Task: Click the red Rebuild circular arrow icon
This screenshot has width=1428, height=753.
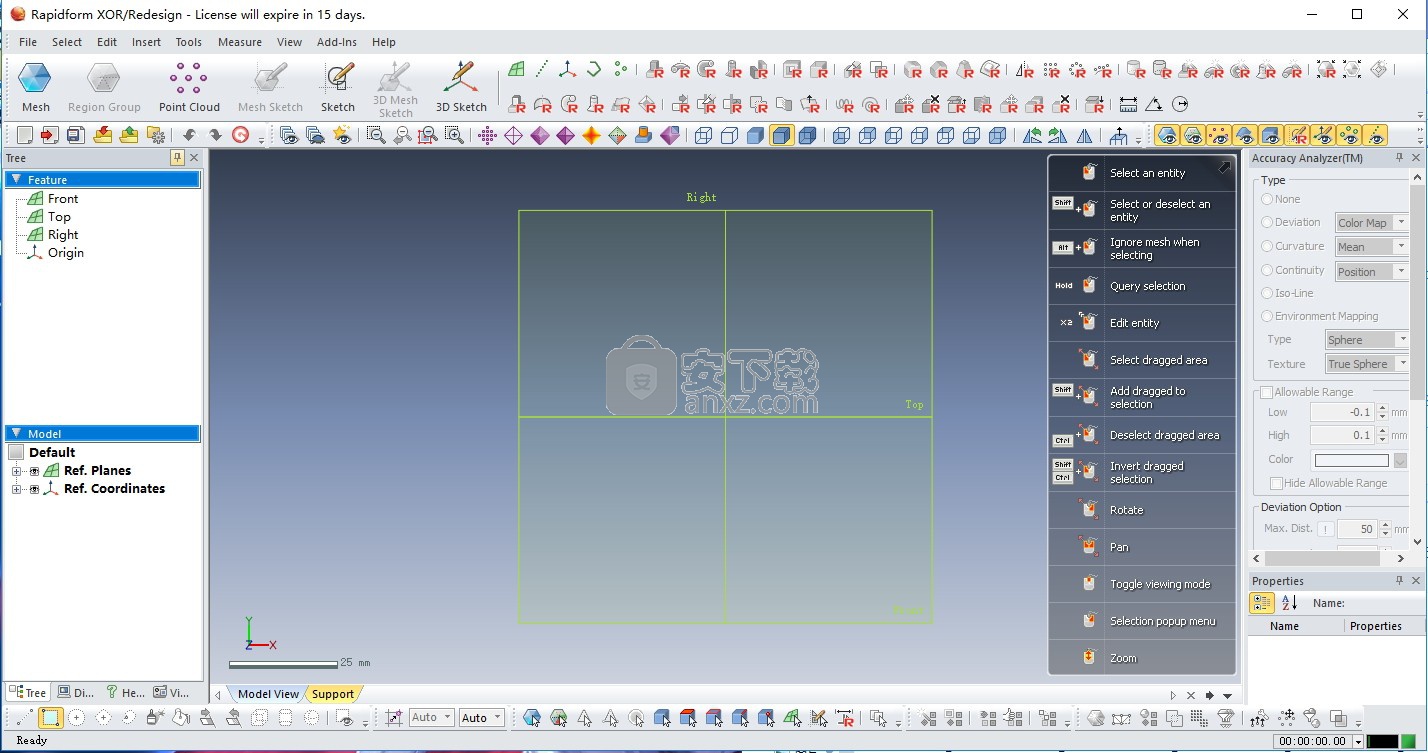Action: pos(240,135)
